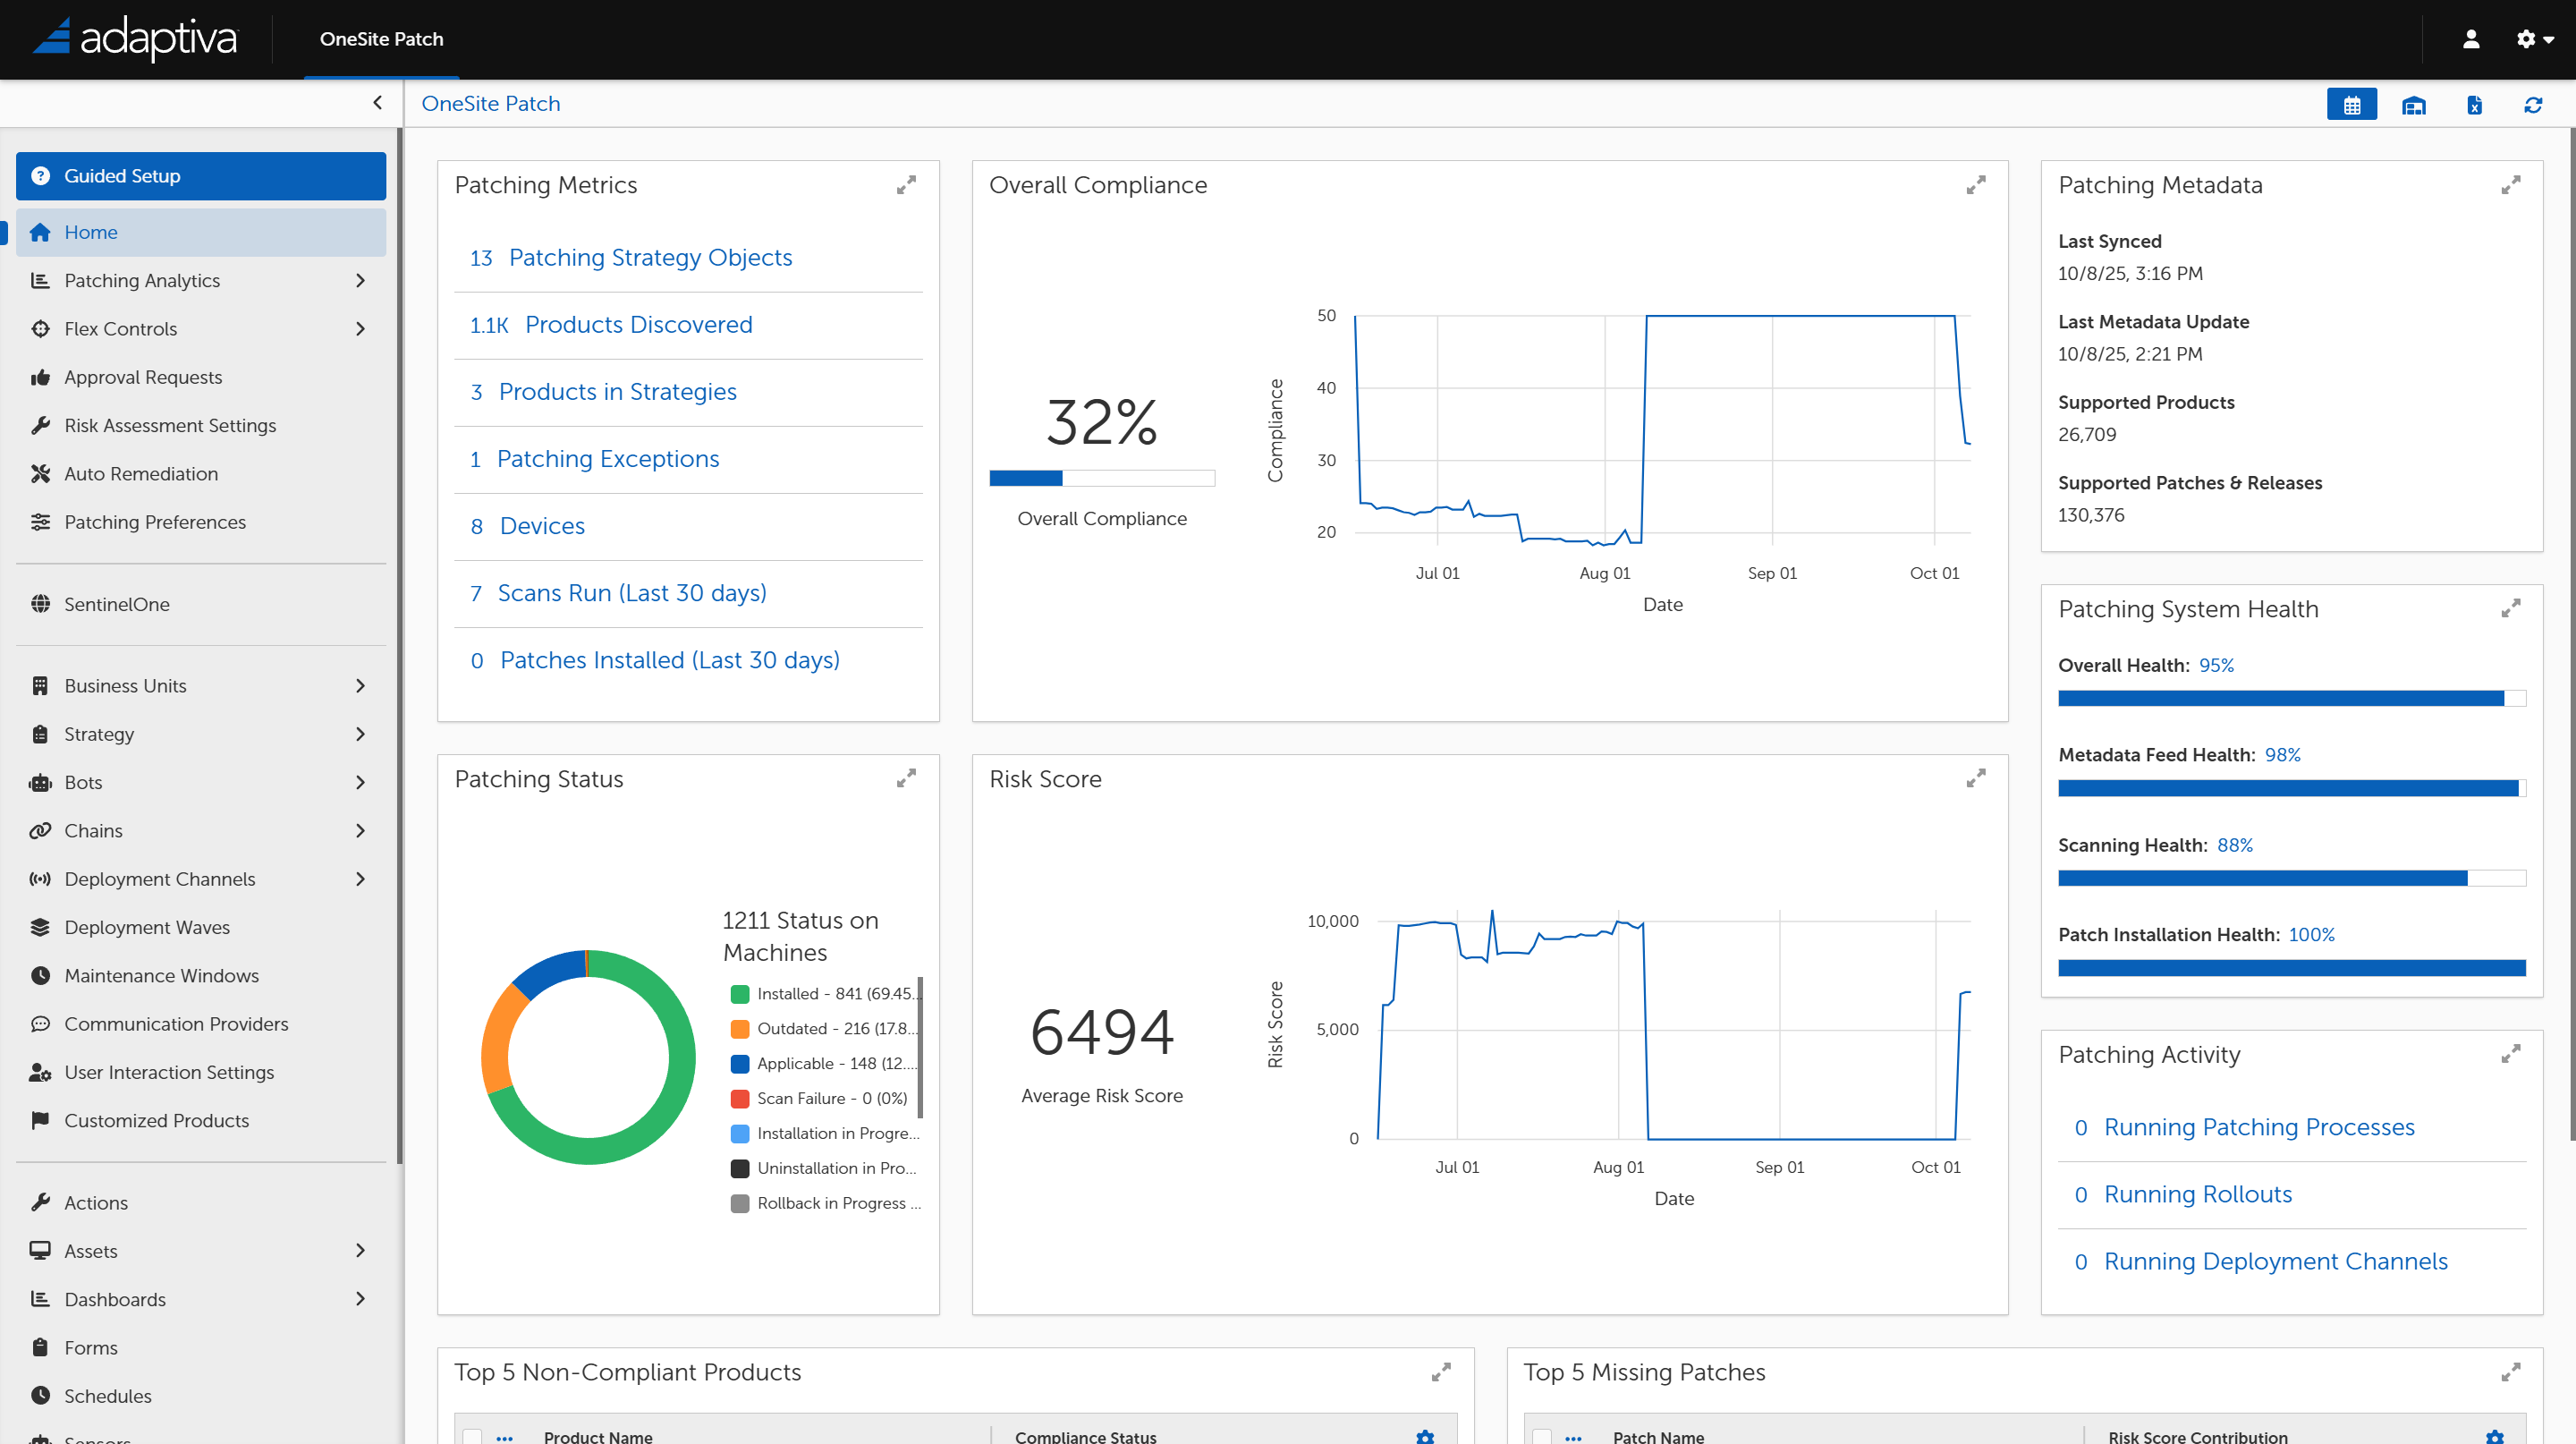Collapse the left sidebar navigation
This screenshot has width=2576, height=1444.
377,103
